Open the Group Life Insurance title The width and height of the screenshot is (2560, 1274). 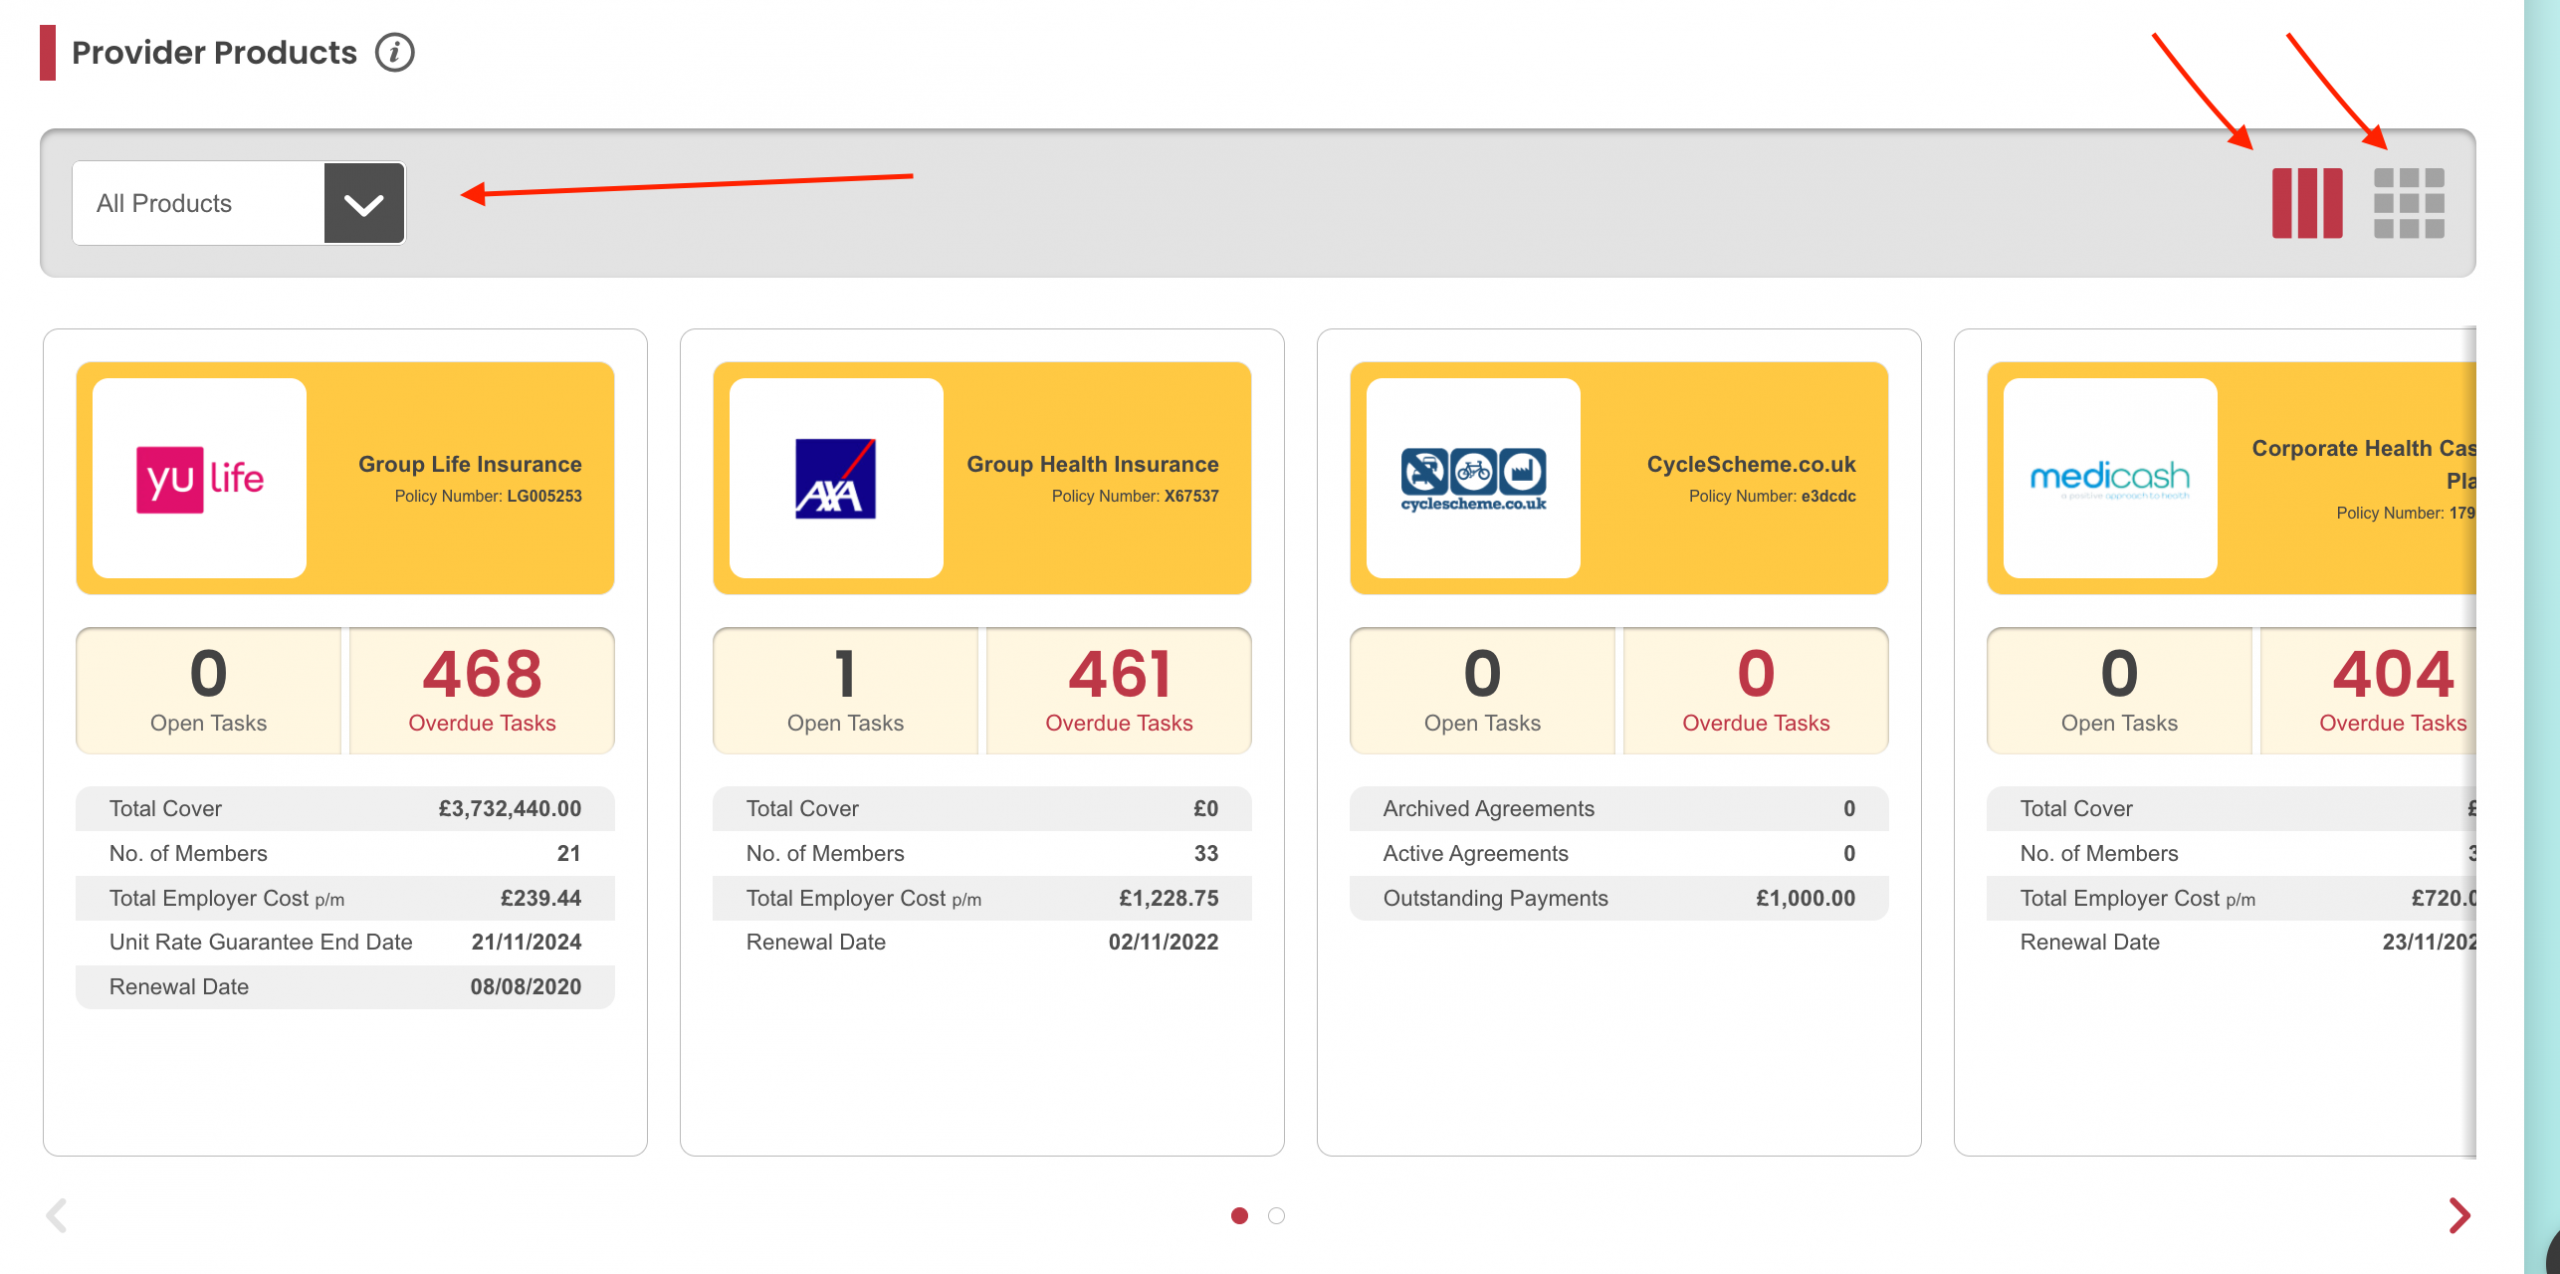coord(470,464)
